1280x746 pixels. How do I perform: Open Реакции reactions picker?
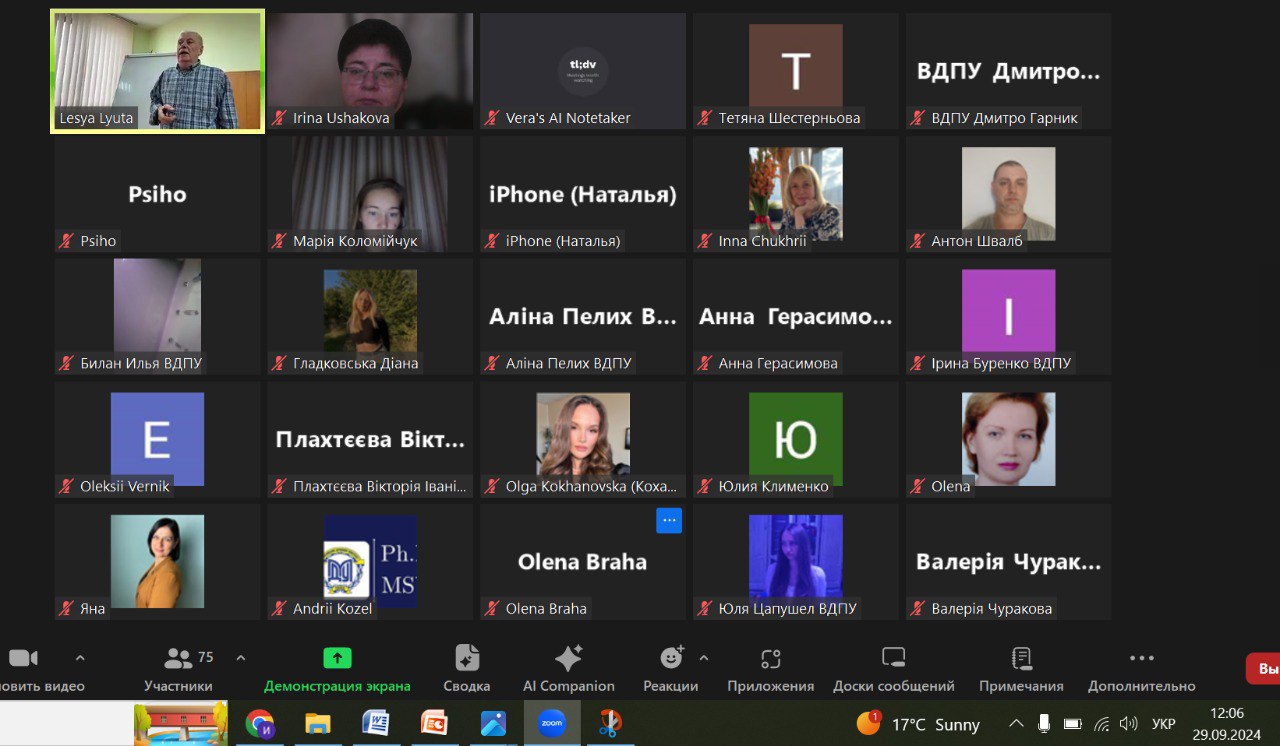670,669
